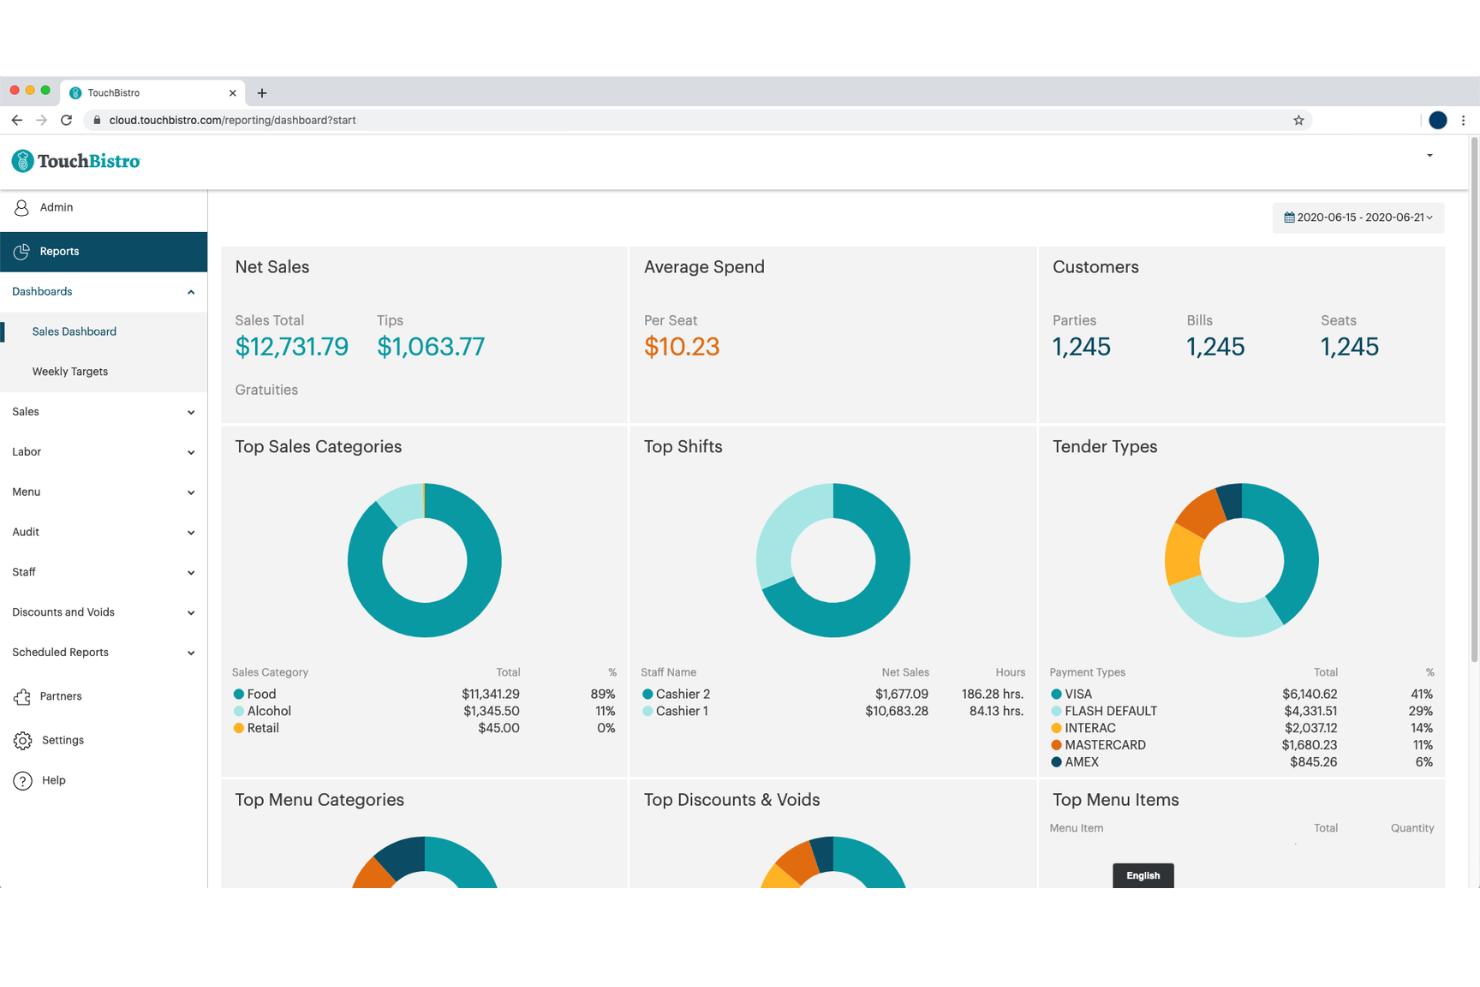Switch to the Weekly Targets dashboard
The image size is (1480, 987).
point(70,371)
